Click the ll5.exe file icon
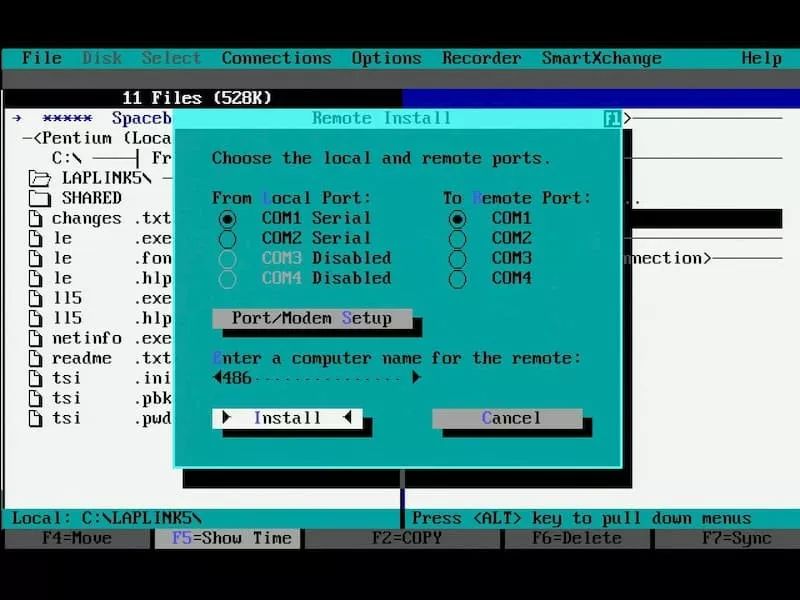The height and width of the screenshot is (600, 800). 35,298
